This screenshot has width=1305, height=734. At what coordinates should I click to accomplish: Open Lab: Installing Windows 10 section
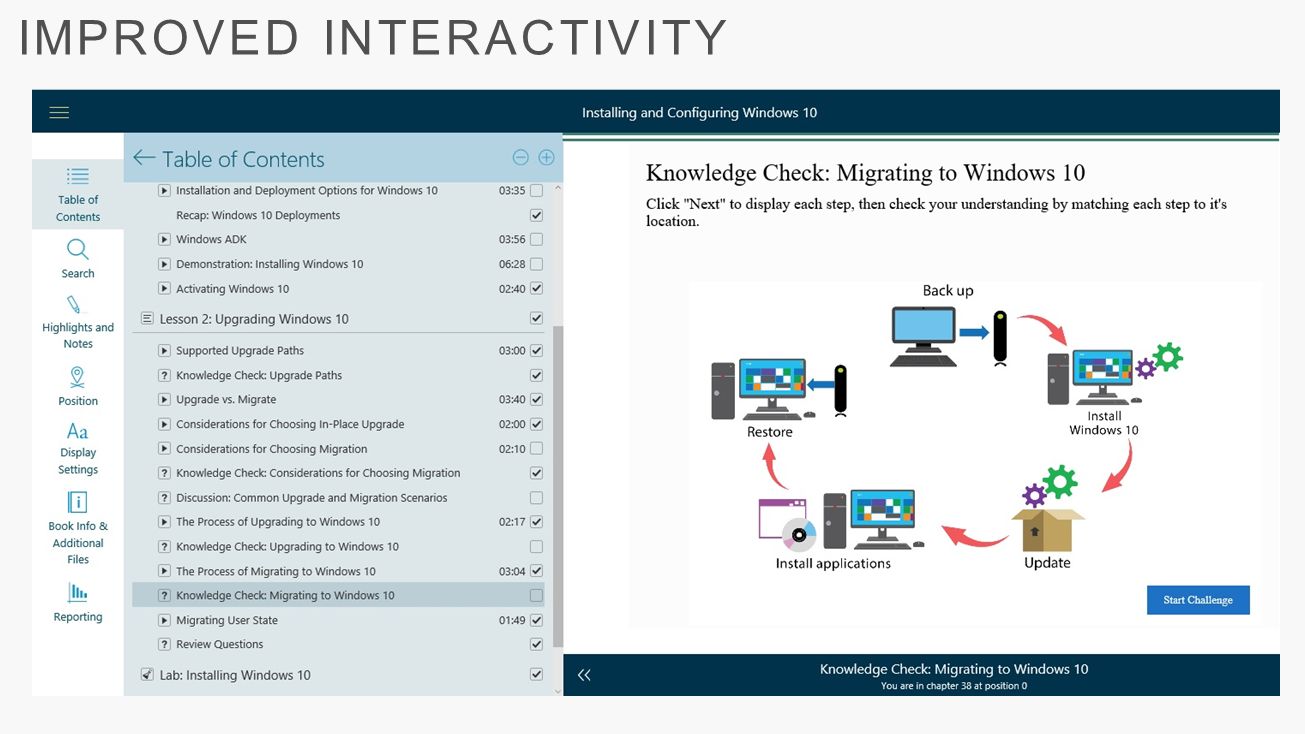click(x=235, y=675)
